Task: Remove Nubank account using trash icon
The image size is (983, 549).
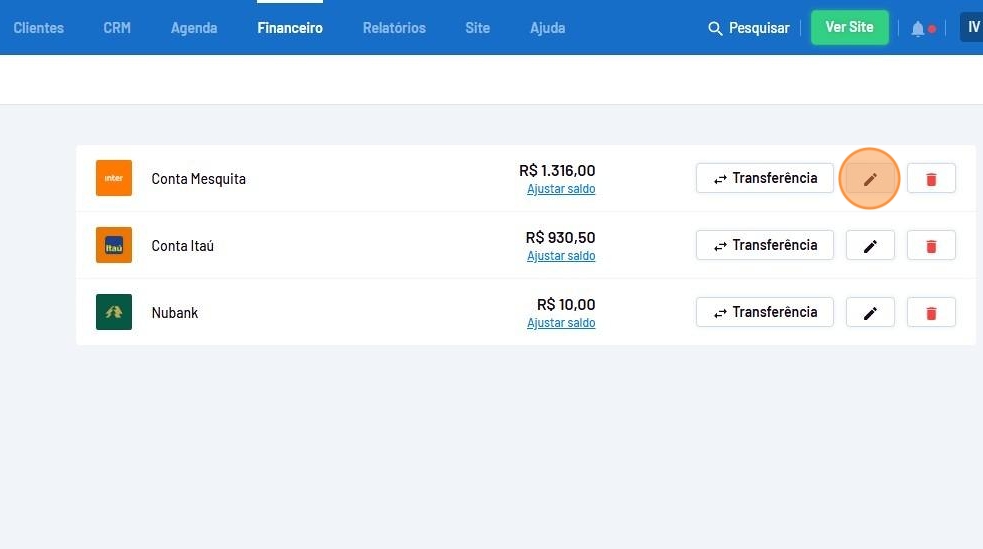Action: click(931, 313)
